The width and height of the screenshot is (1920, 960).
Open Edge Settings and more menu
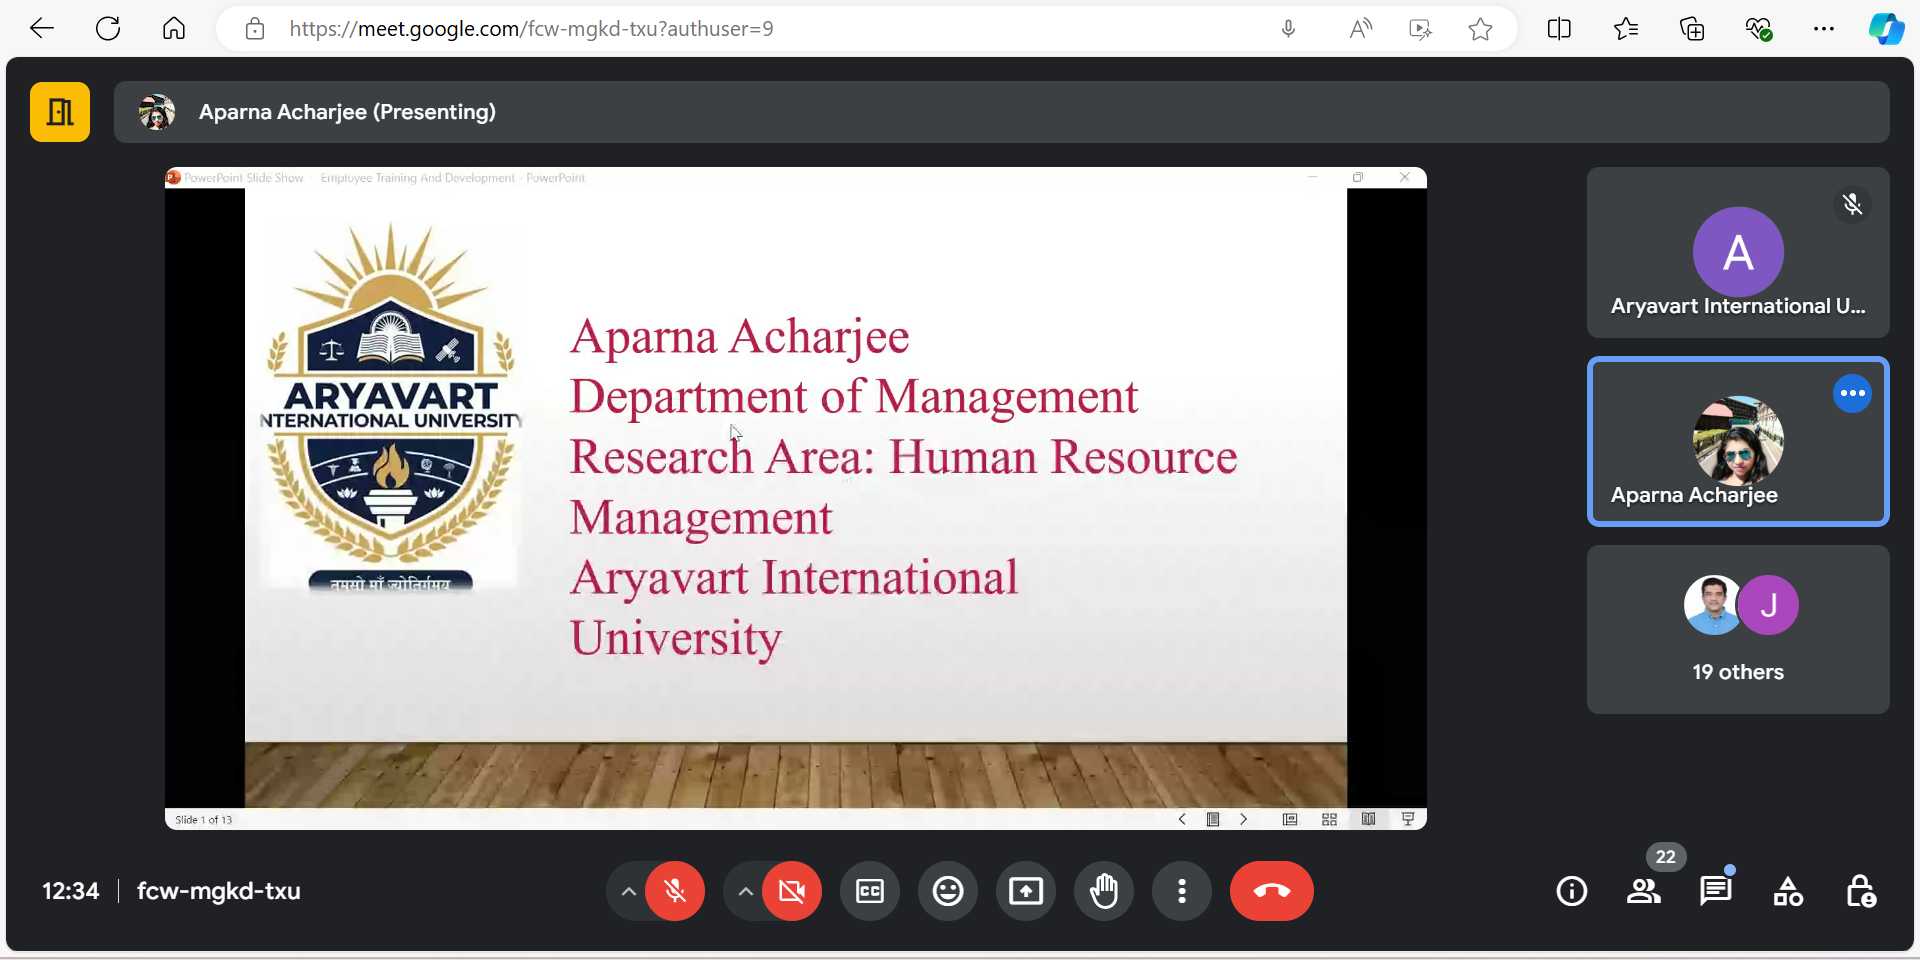click(1824, 29)
